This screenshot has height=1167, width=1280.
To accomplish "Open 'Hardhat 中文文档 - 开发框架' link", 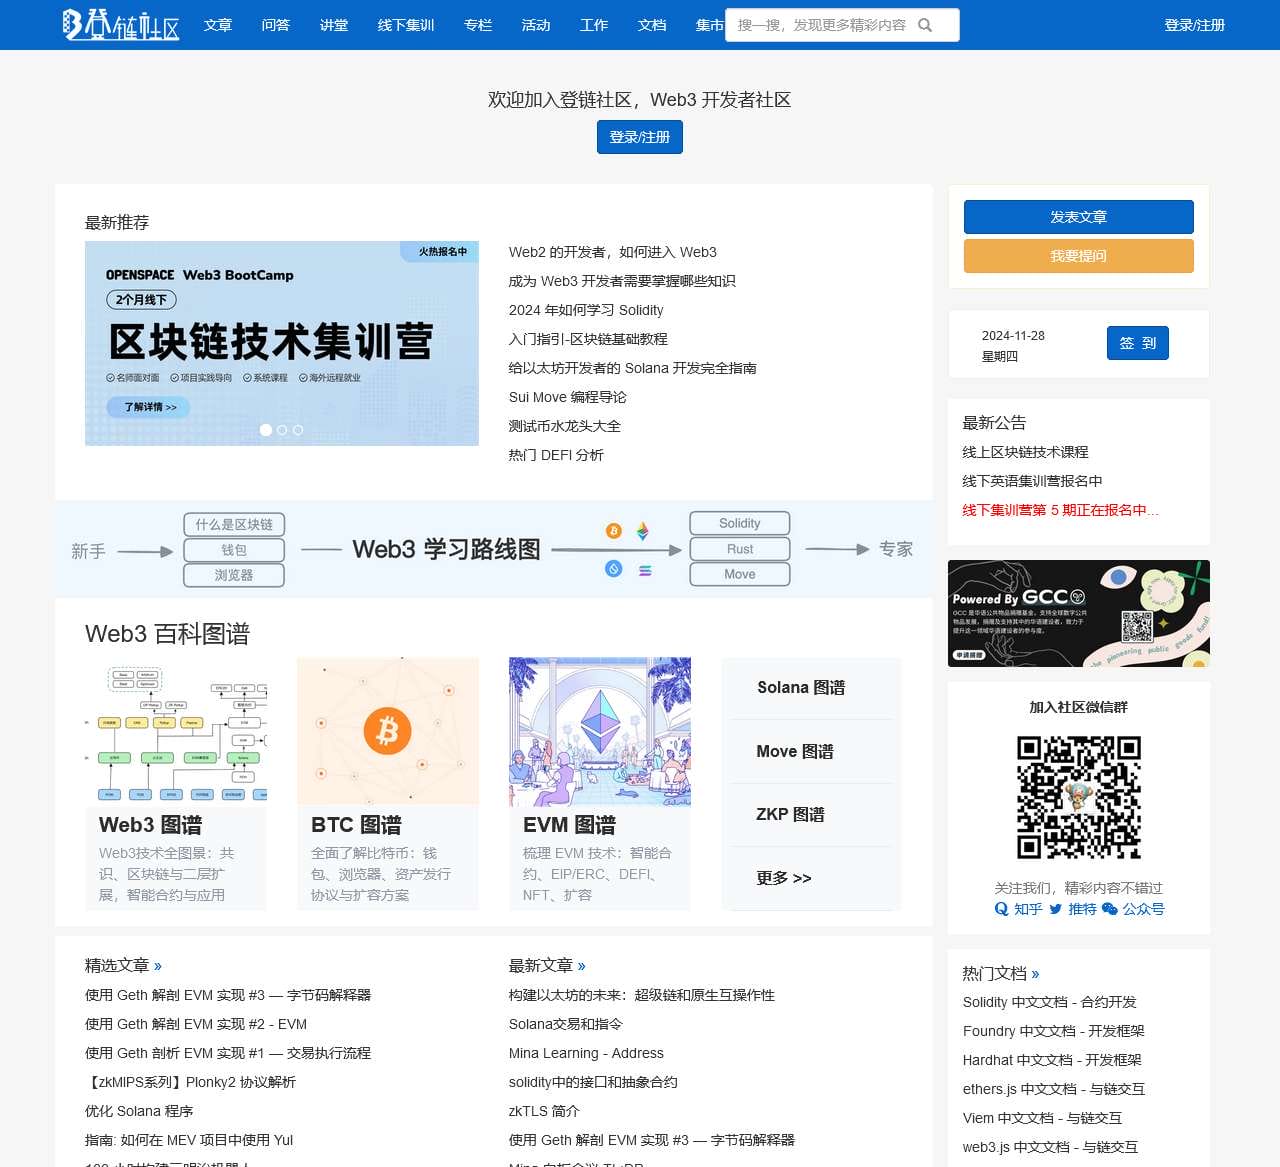I will click(x=1052, y=1060).
